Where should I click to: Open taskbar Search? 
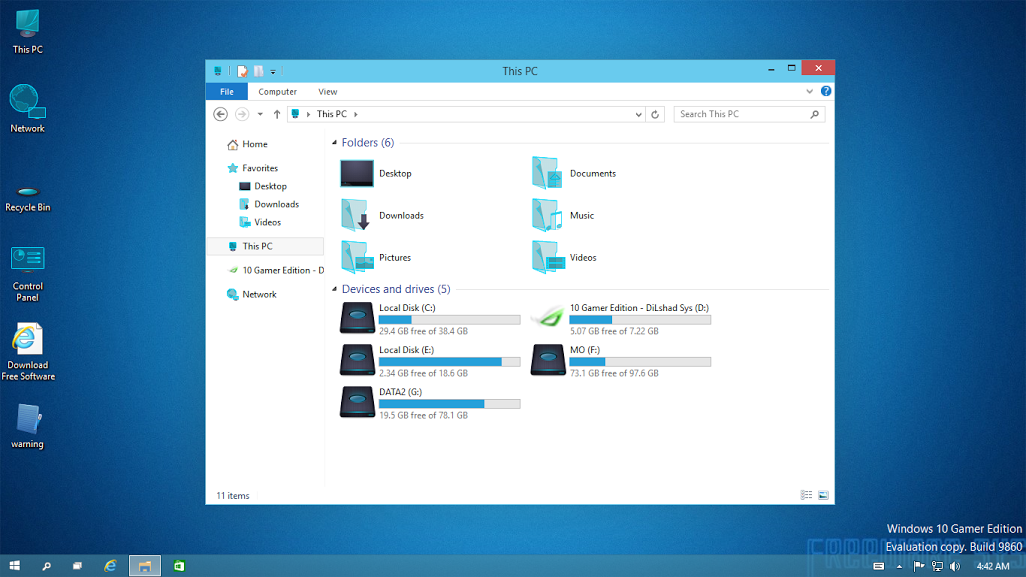coord(46,566)
